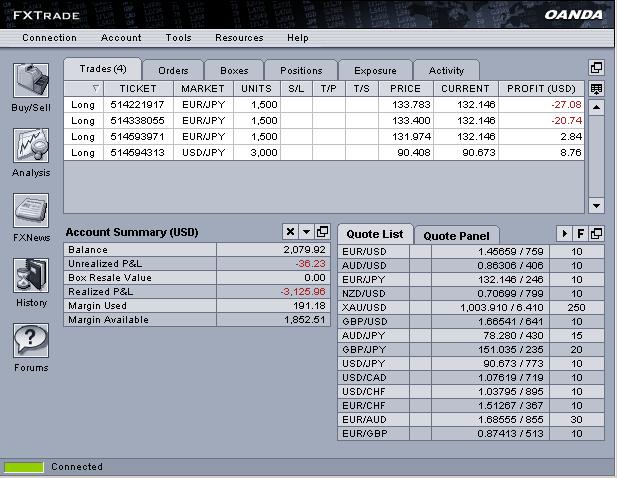Viewport: 617px width, 478px height.
Task: Open the Buy/Sell order window icon
Action: (31, 80)
